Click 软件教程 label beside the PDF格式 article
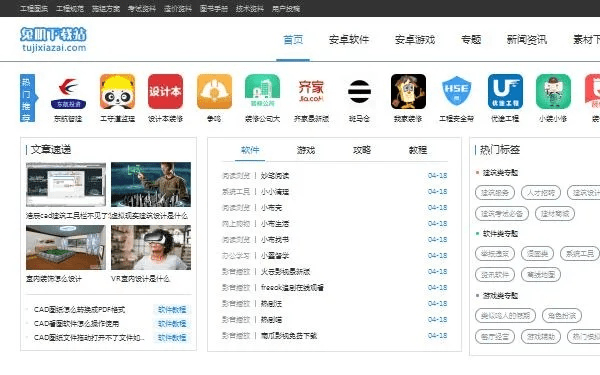Screen dimensions: 600x375 pos(172,310)
